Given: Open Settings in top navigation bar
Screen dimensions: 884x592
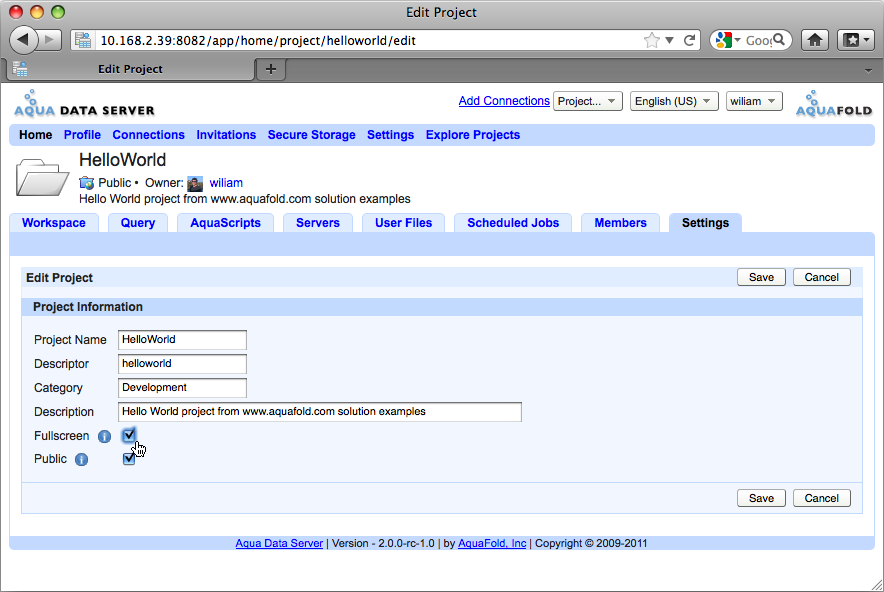Looking at the screenshot, I should point(390,135).
